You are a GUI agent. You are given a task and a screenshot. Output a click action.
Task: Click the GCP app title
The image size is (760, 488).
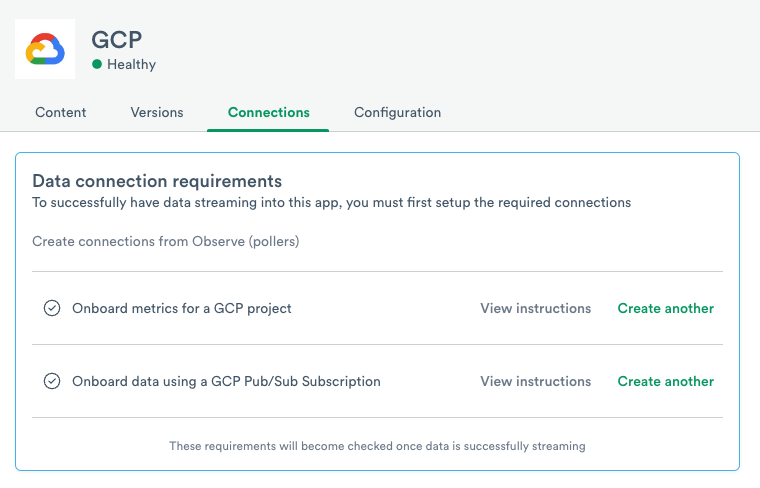click(x=117, y=40)
